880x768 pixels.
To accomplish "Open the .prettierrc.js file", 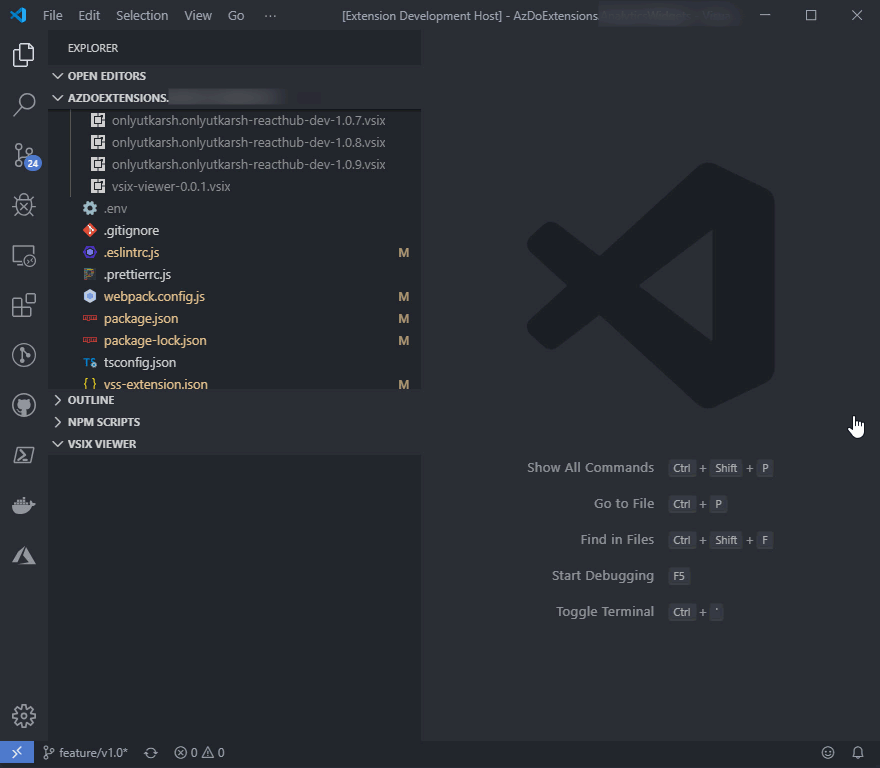I will 235,274.
